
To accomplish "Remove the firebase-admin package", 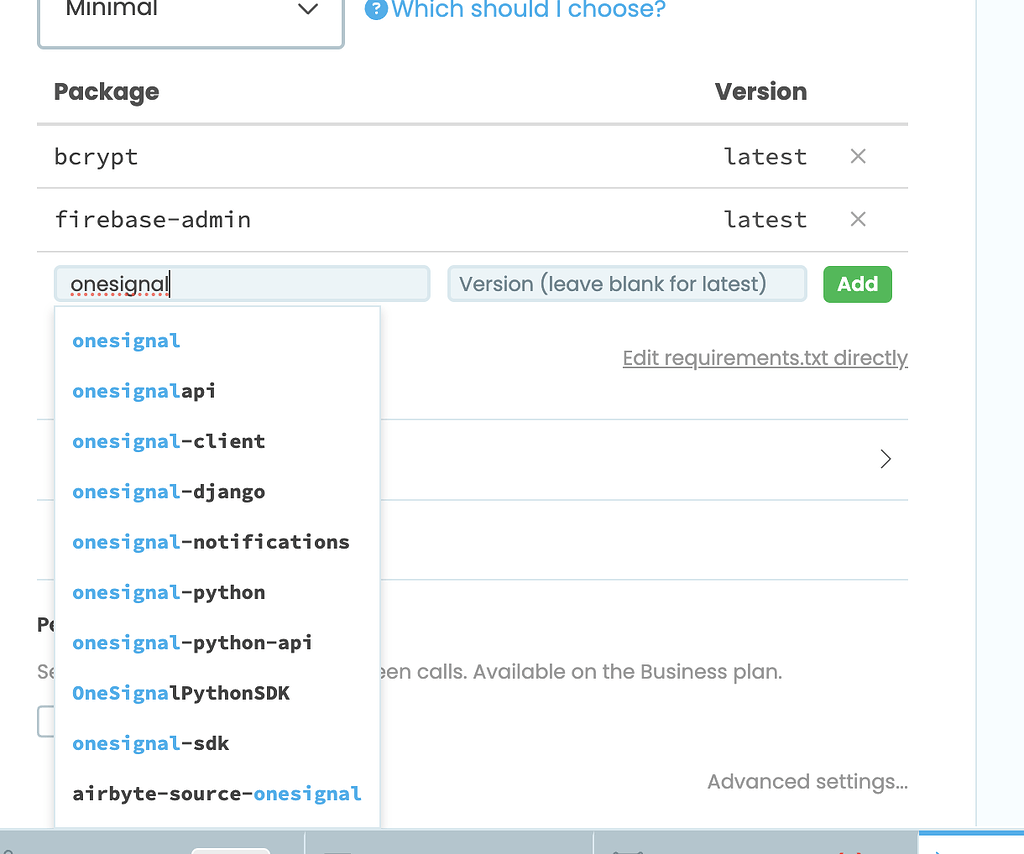I will pyautogui.click(x=857, y=219).
